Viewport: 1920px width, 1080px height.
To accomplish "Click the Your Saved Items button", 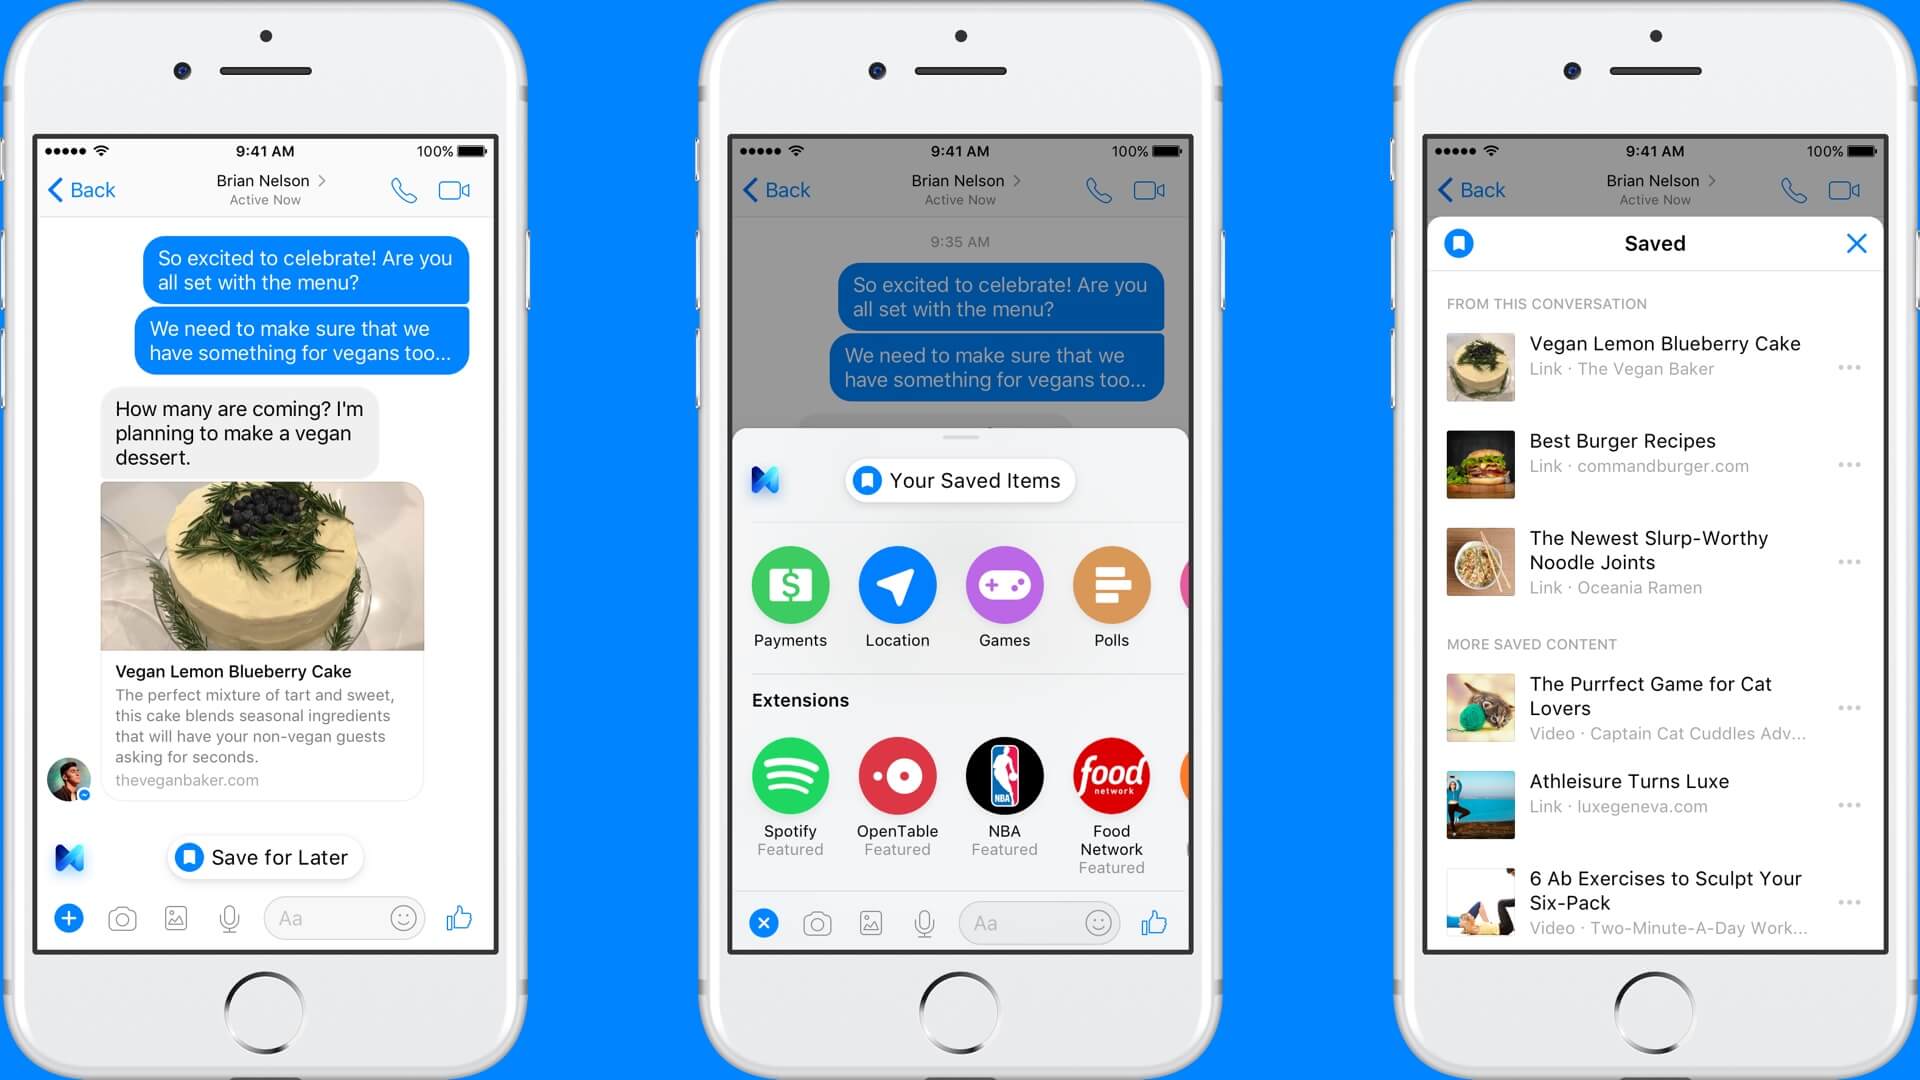I will pos(957,479).
